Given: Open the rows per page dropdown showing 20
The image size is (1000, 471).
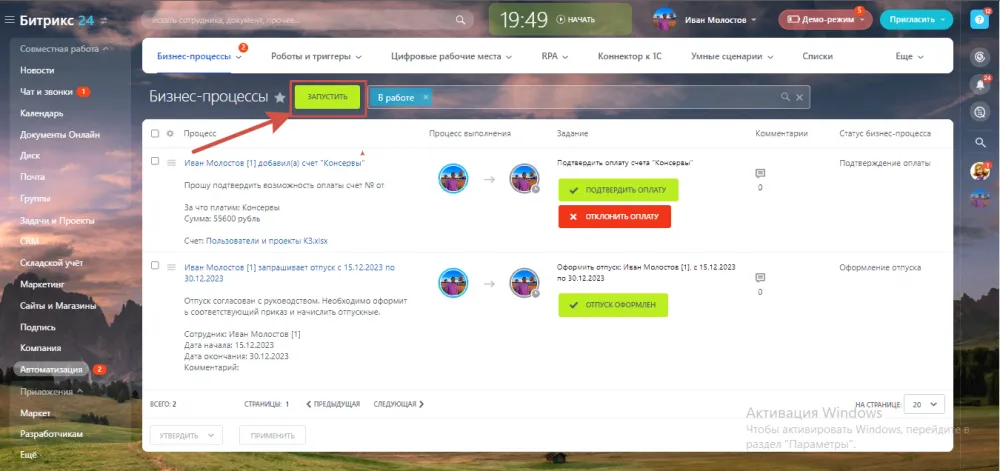Looking at the screenshot, I should point(924,404).
